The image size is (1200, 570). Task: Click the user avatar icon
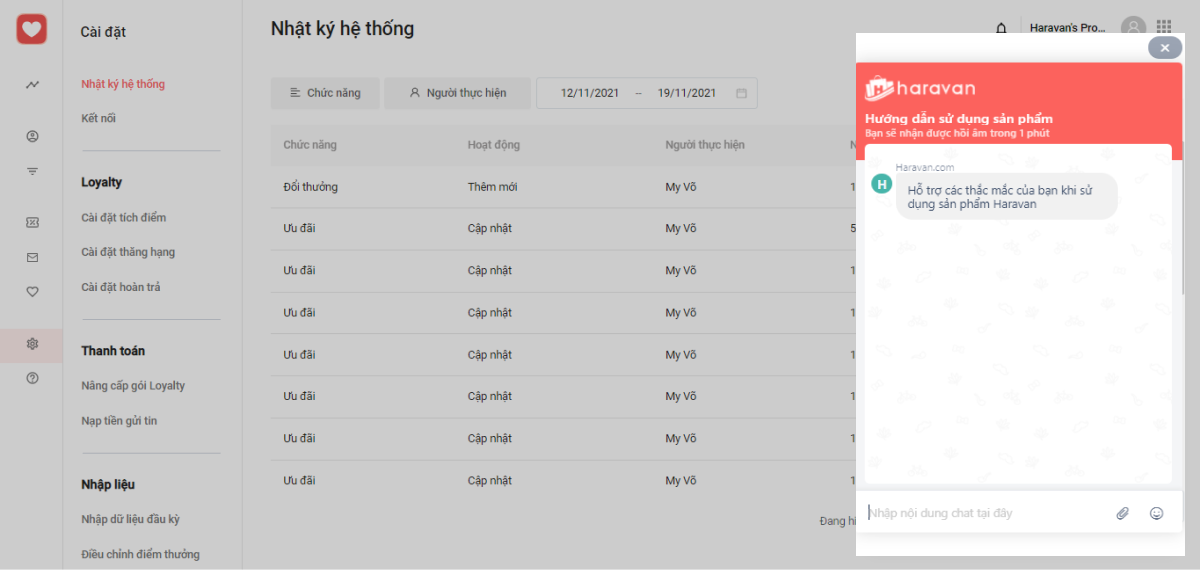pyautogui.click(x=1133, y=28)
